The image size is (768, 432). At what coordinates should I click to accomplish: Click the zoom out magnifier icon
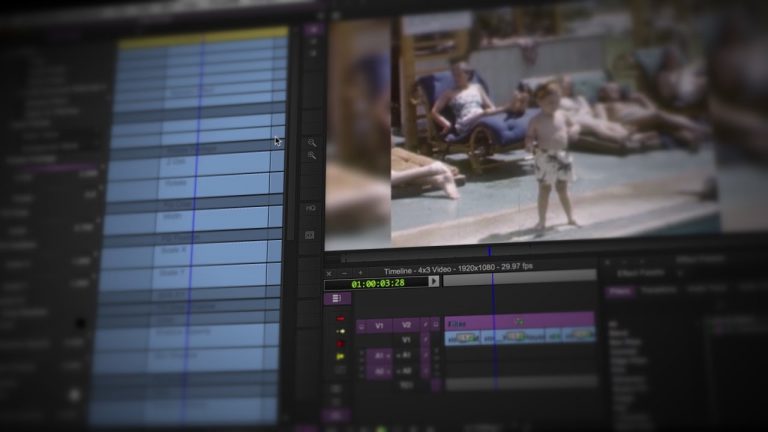pos(312,157)
